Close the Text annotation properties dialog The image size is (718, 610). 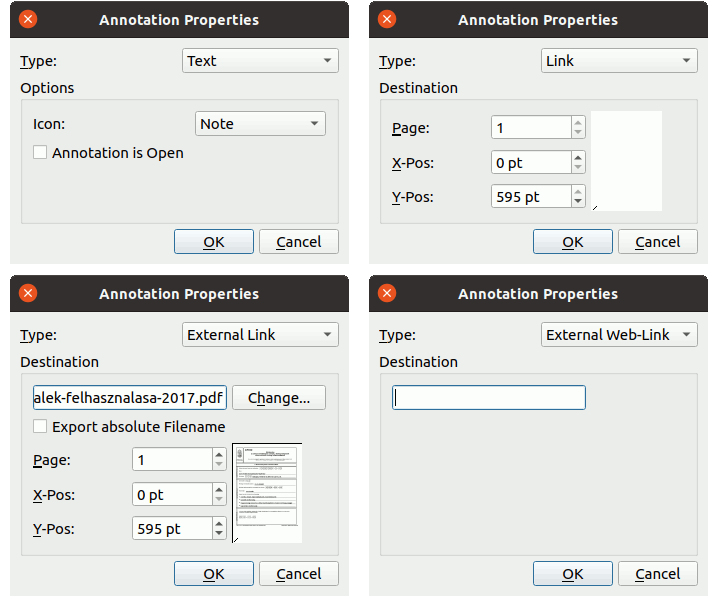[28, 19]
